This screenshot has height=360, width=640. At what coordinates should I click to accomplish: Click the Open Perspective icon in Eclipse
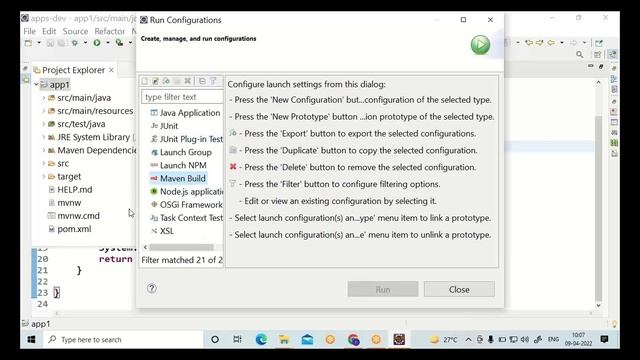[598, 54]
